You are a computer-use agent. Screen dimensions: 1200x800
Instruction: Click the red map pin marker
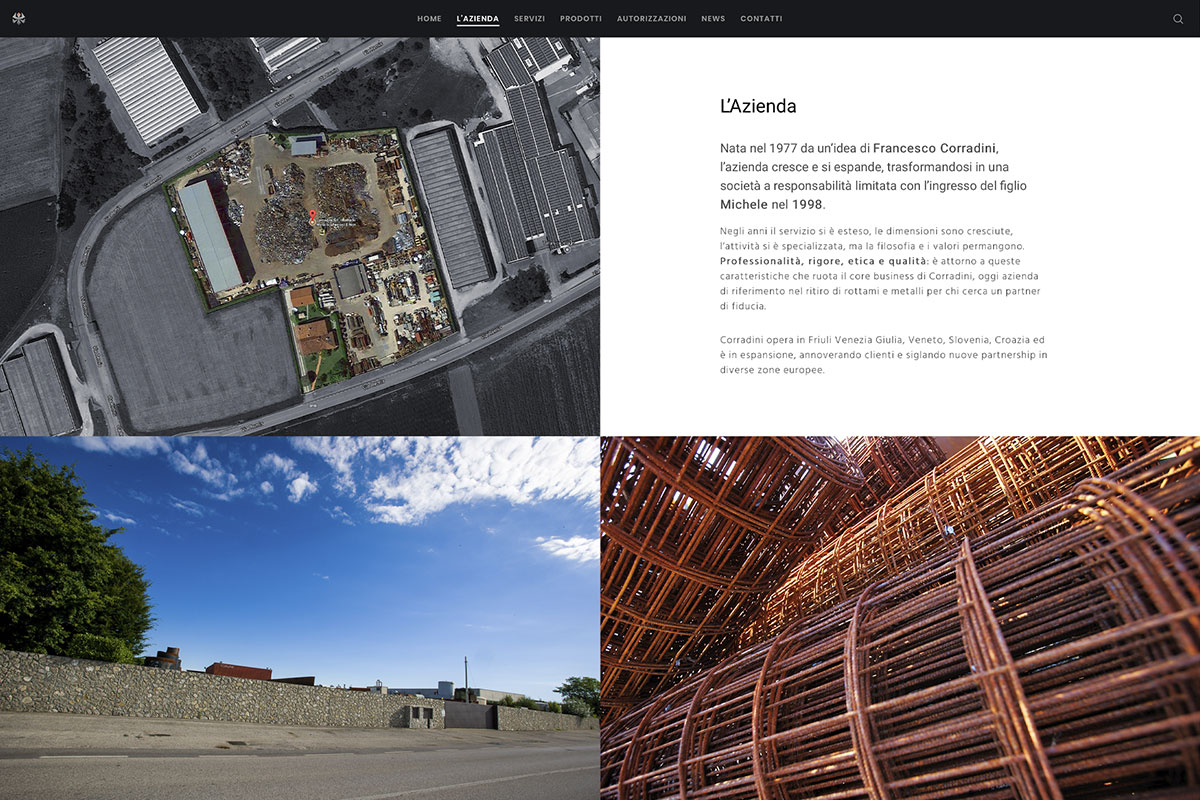point(311,216)
